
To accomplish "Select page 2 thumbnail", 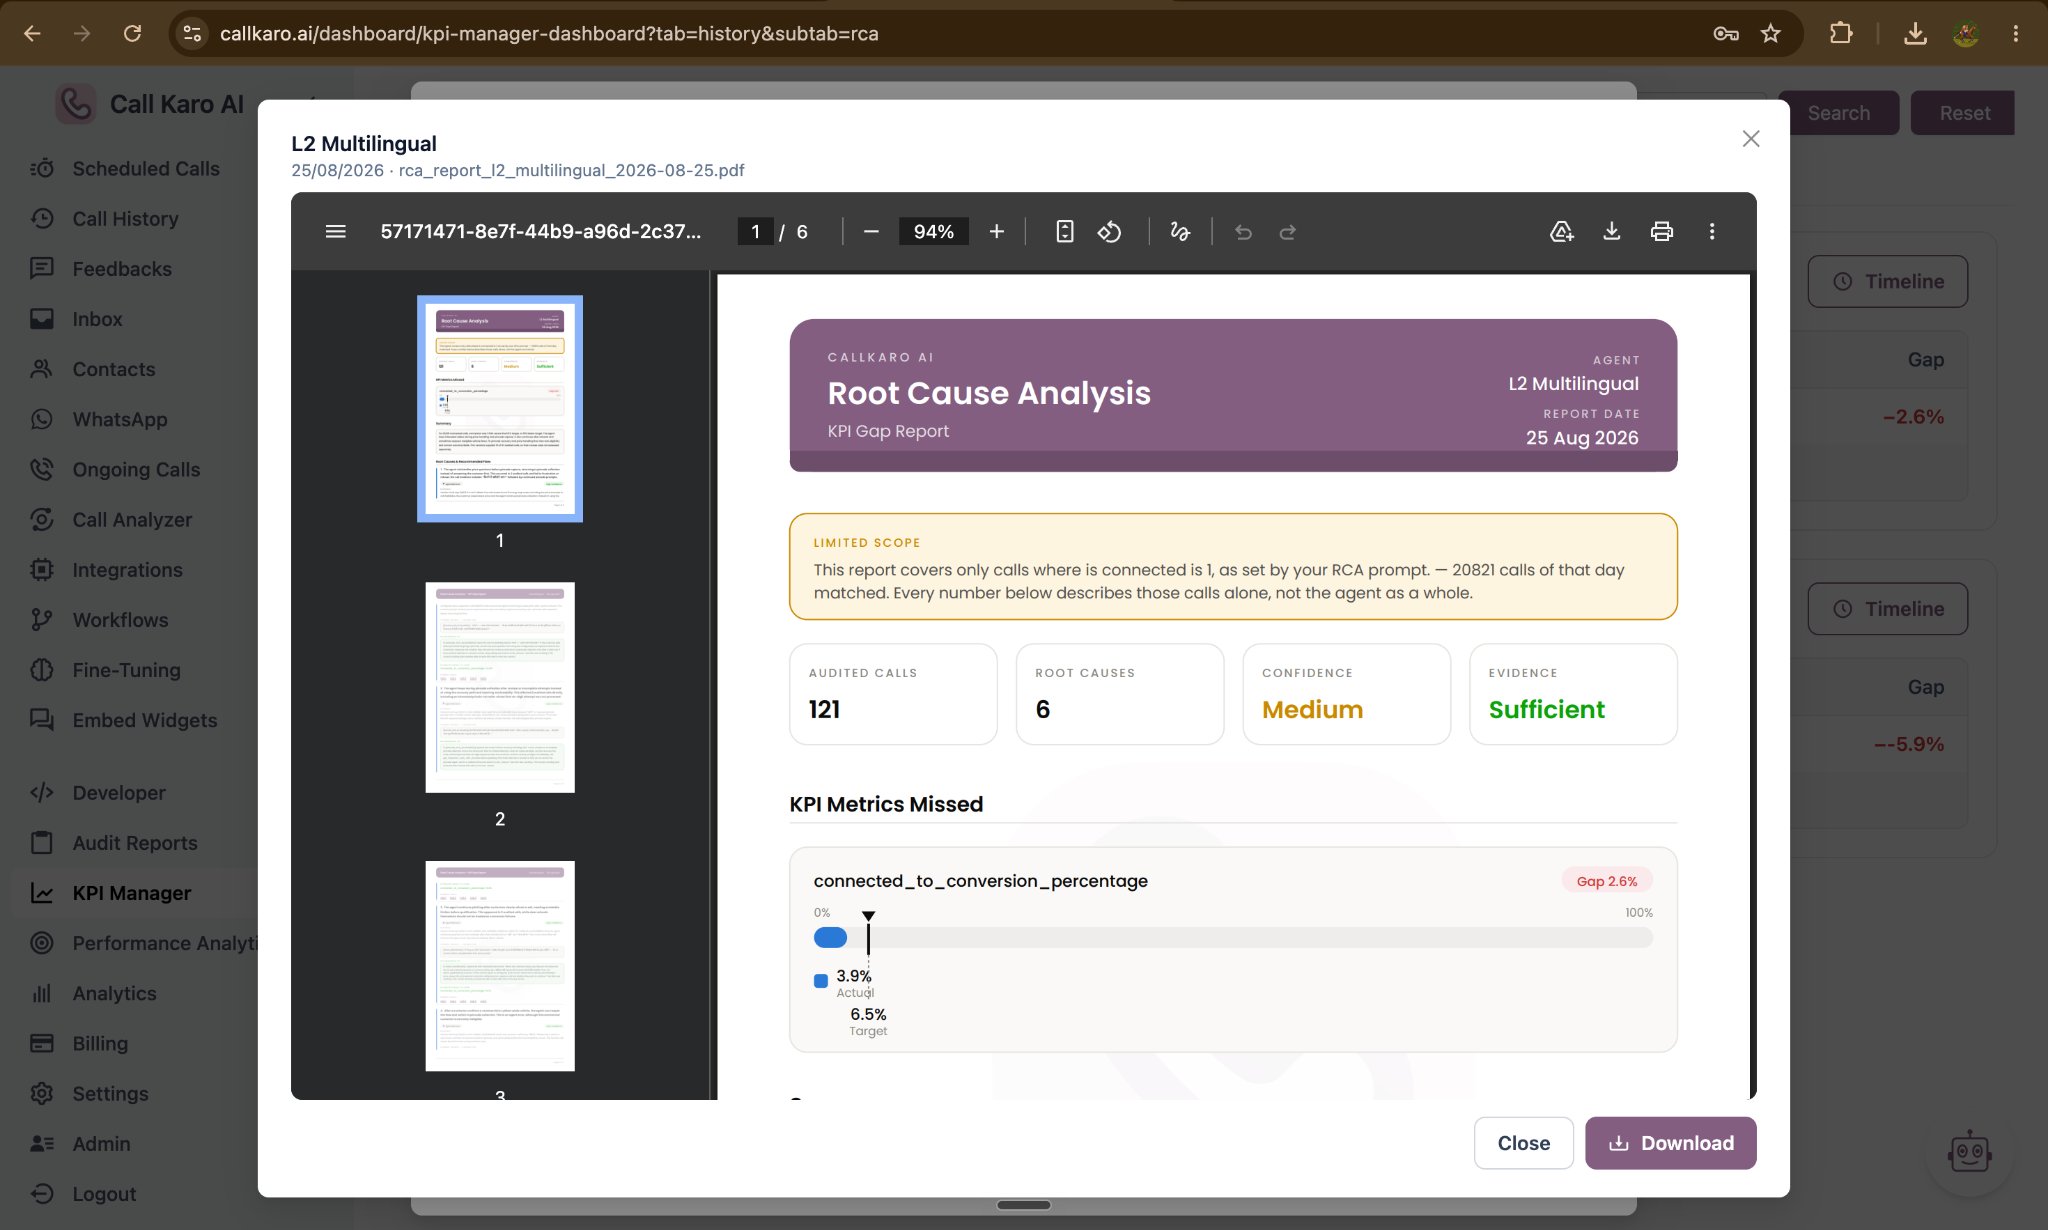I will pyautogui.click(x=500, y=687).
